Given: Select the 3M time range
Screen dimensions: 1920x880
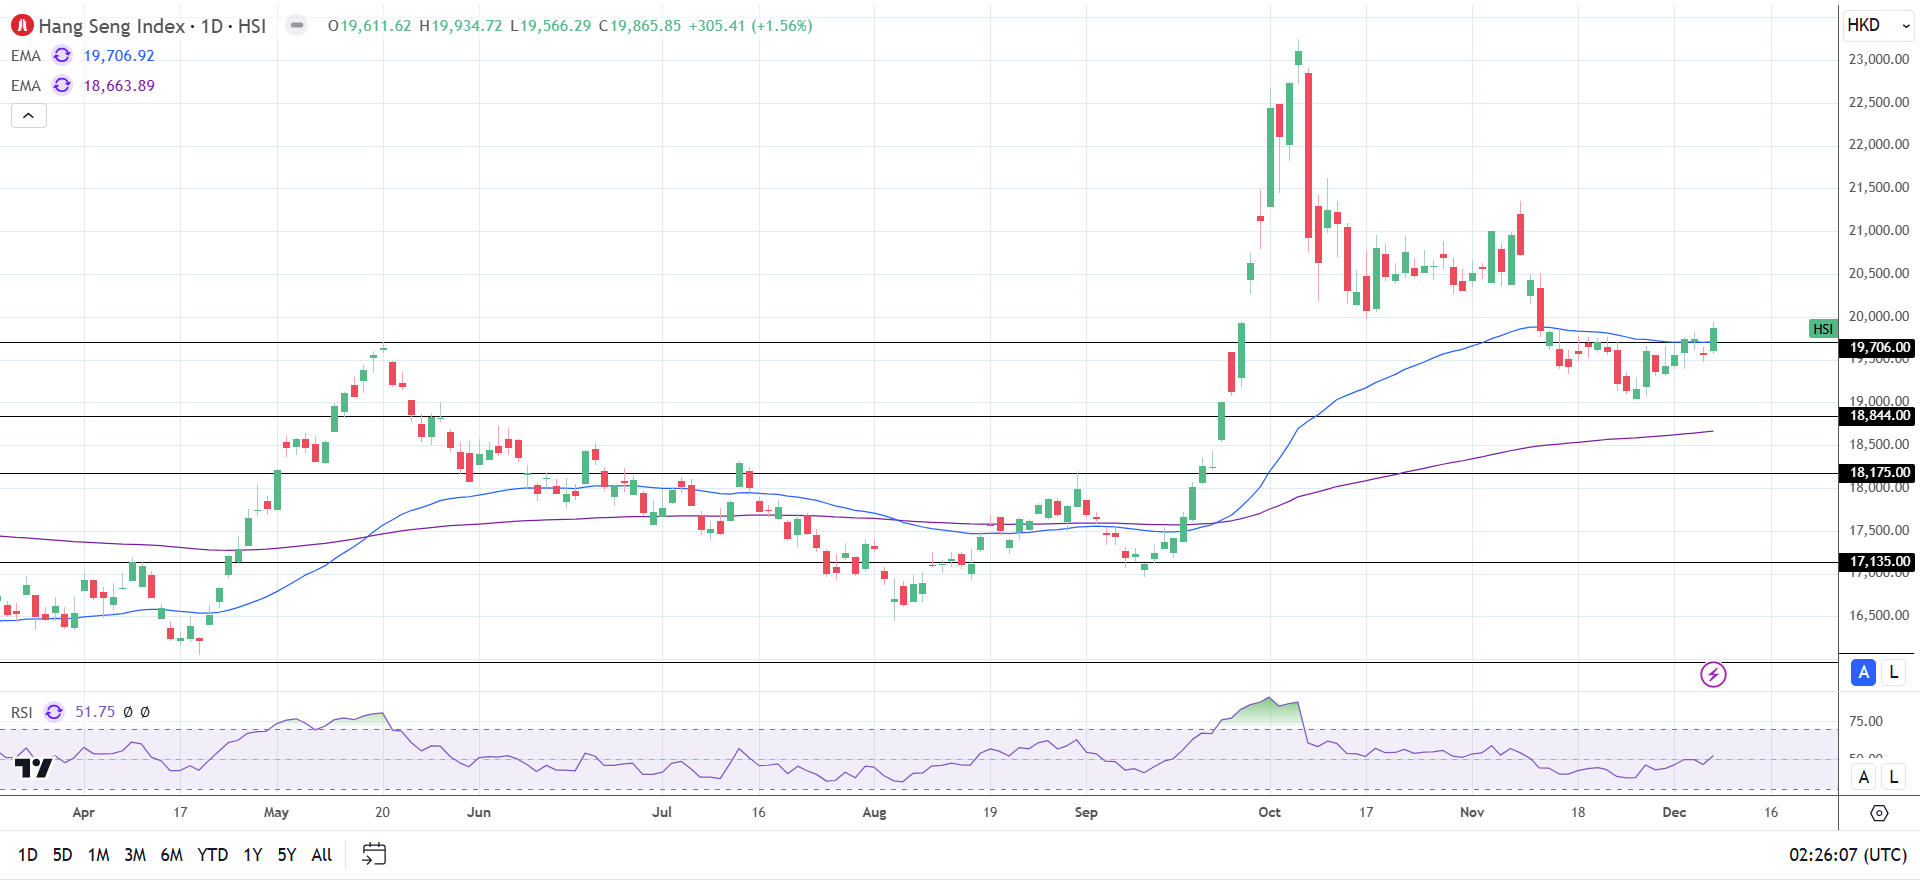Looking at the screenshot, I should [x=135, y=855].
